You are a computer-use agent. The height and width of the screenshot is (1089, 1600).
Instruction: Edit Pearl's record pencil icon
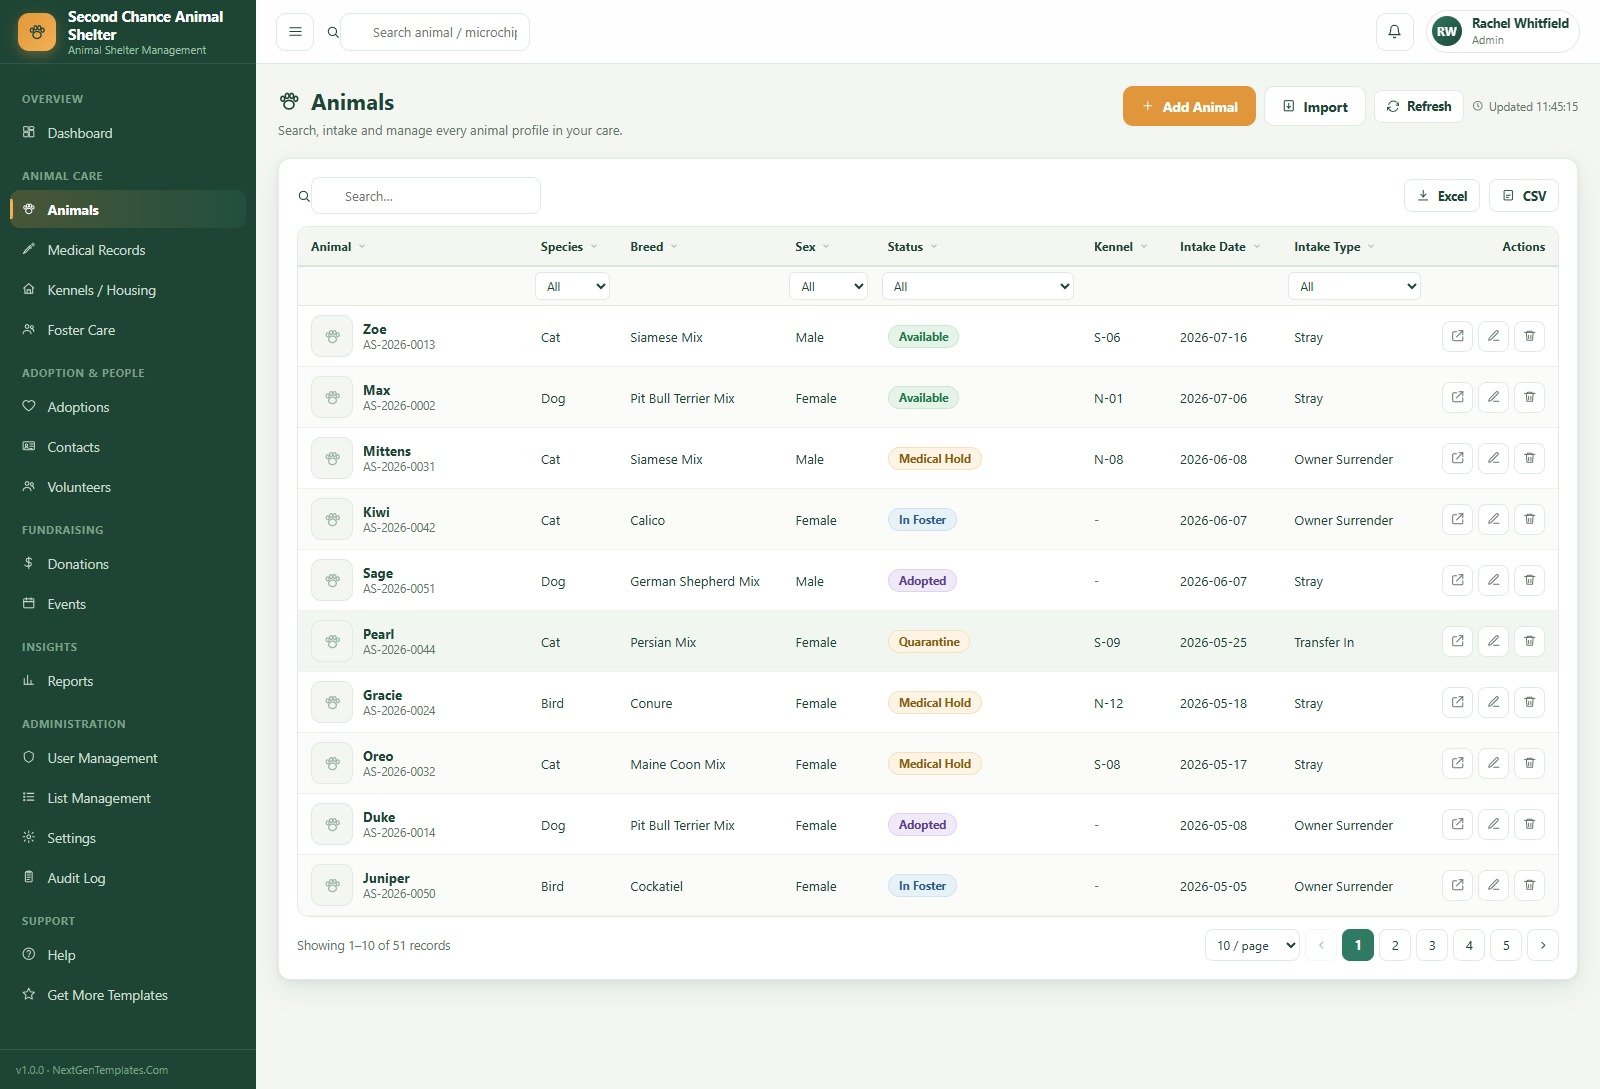[x=1493, y=641]
